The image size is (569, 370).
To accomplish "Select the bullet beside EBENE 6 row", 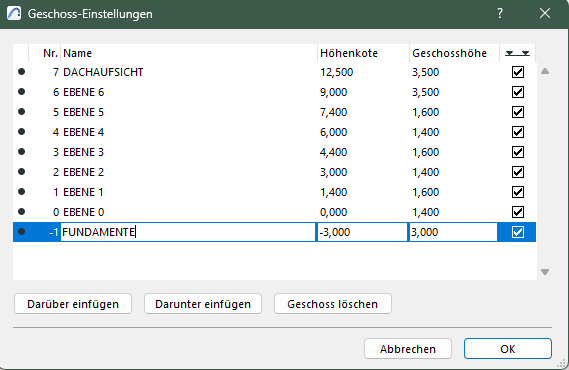I will point(21,92).
